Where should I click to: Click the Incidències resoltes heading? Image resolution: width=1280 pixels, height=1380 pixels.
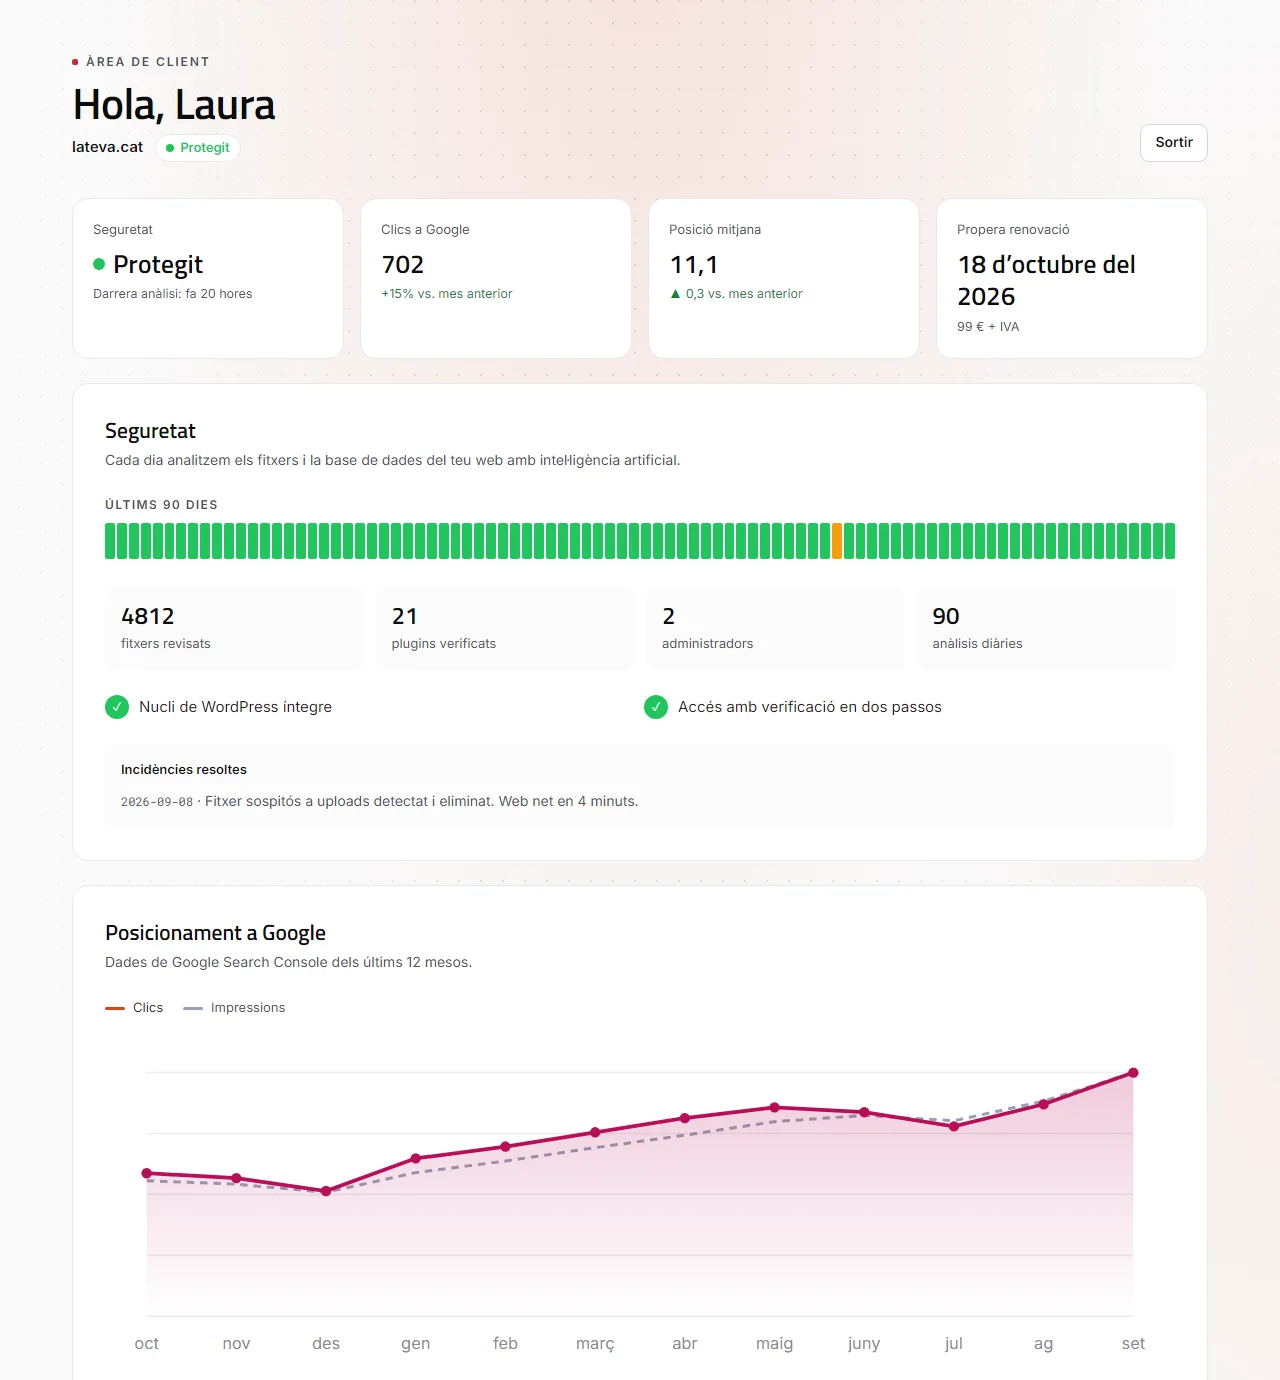point(184,770)
